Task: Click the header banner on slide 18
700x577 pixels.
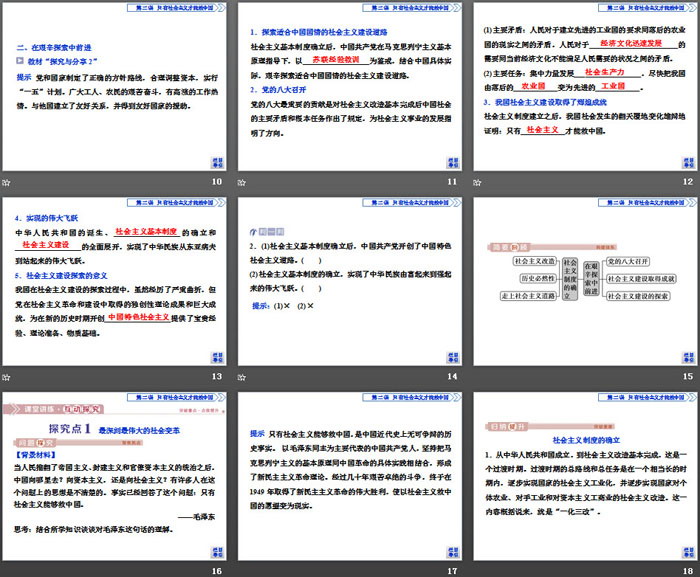Action: [647, 397]
